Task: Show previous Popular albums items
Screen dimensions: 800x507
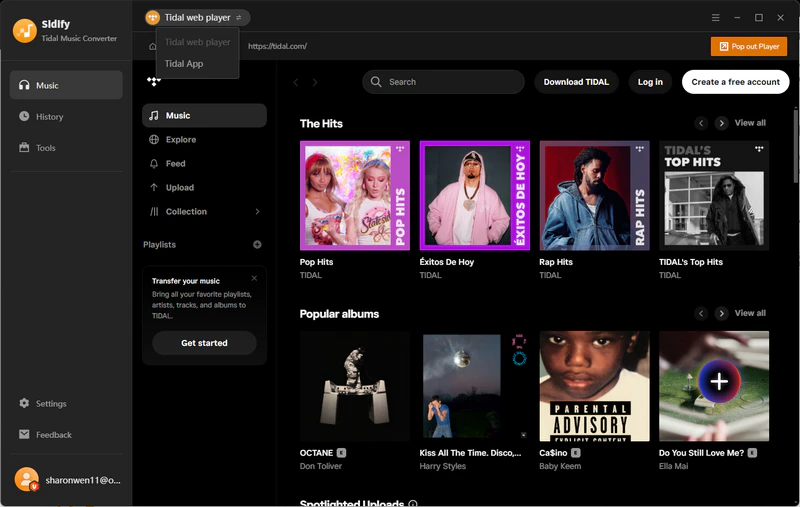Action: (701, 313)
